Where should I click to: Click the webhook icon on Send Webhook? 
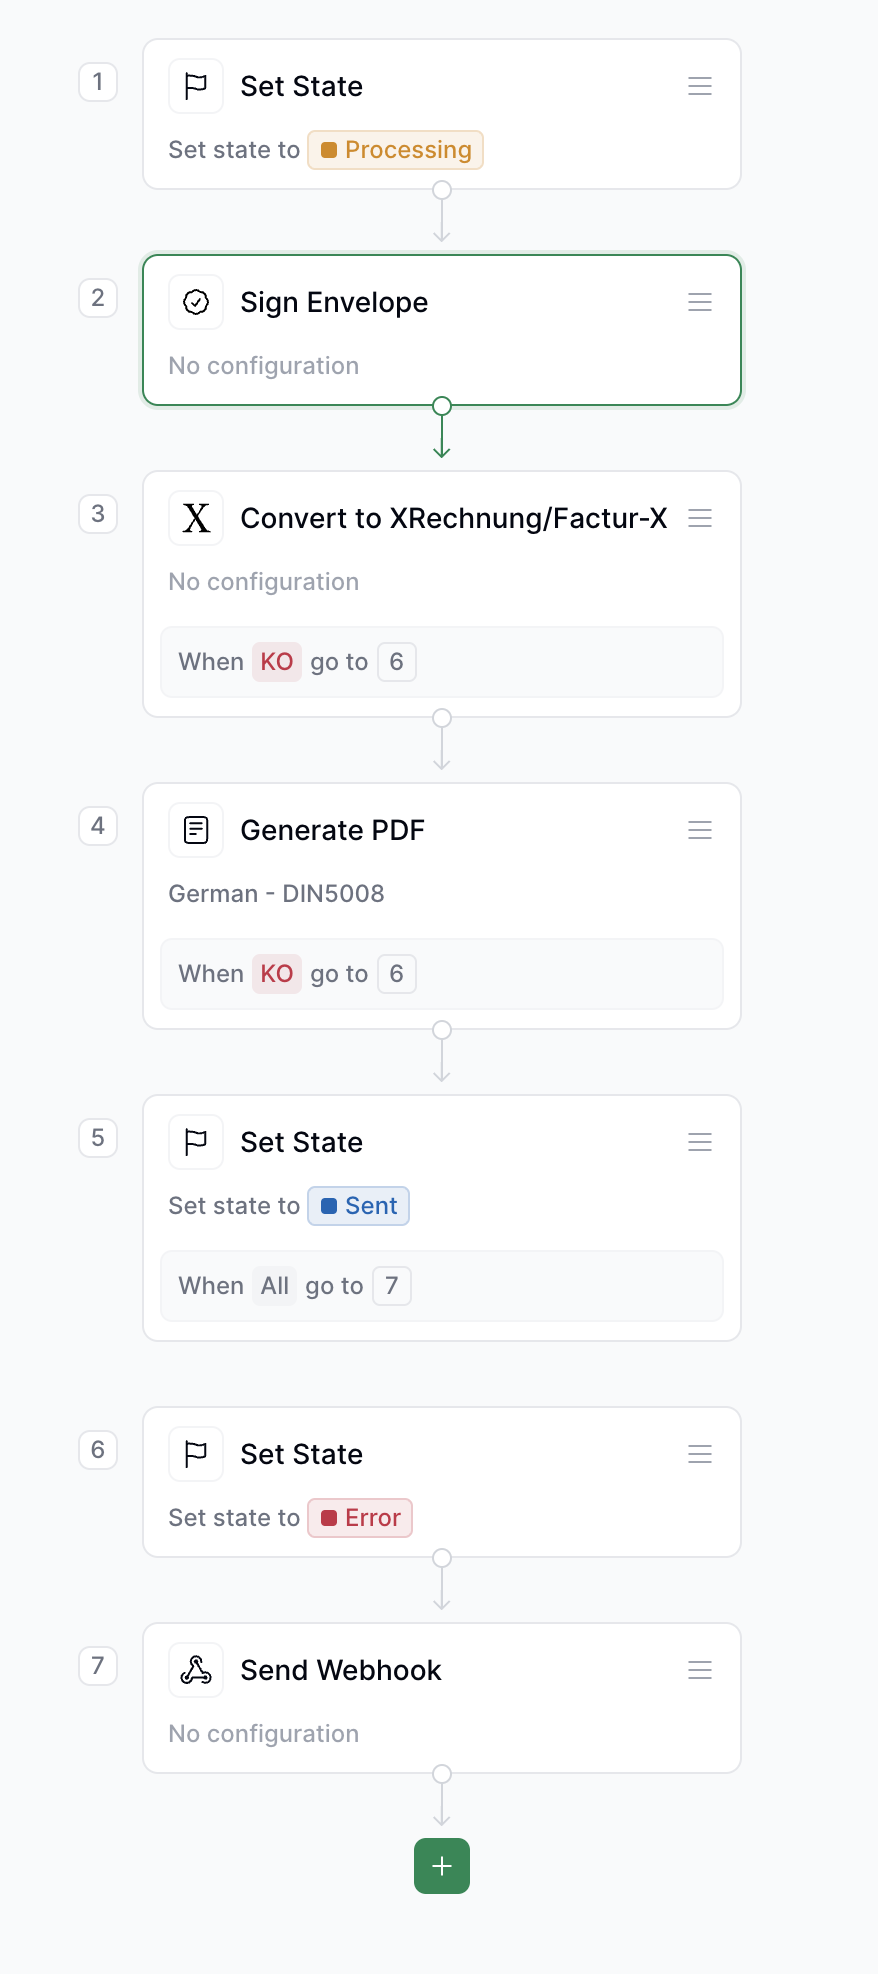(x=195, y=1670)
